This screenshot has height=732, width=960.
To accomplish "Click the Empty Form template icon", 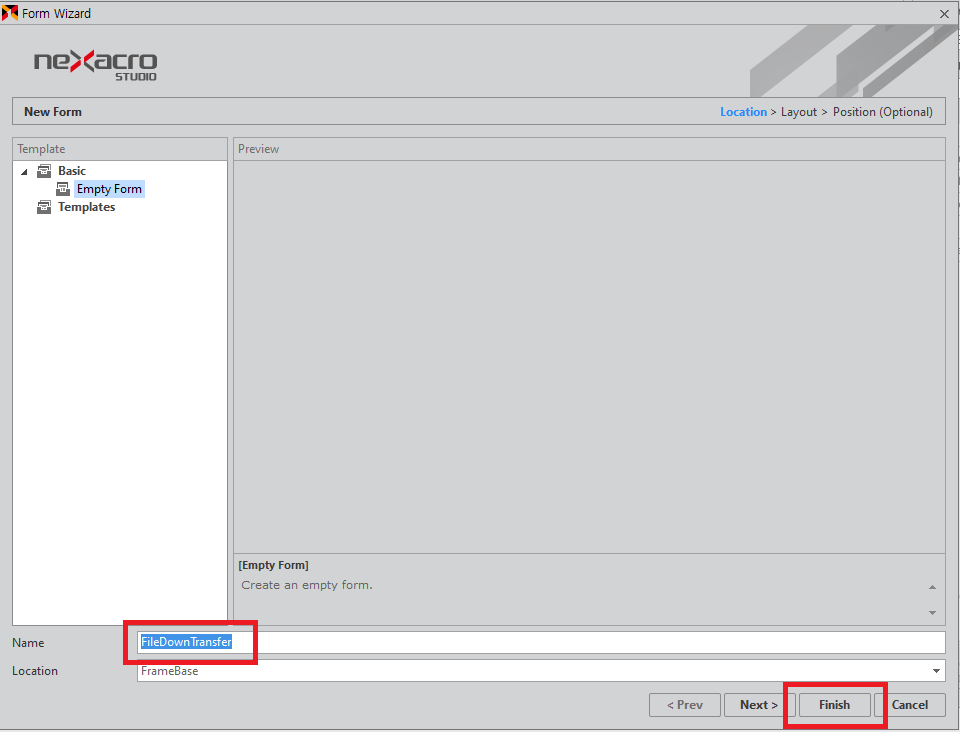I will [63, 189].
